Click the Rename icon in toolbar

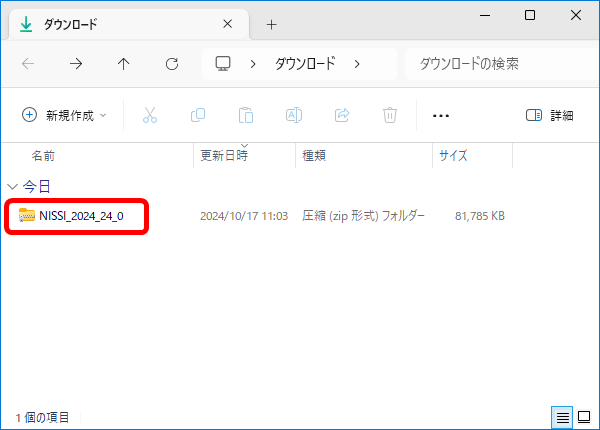click(294, 115)
